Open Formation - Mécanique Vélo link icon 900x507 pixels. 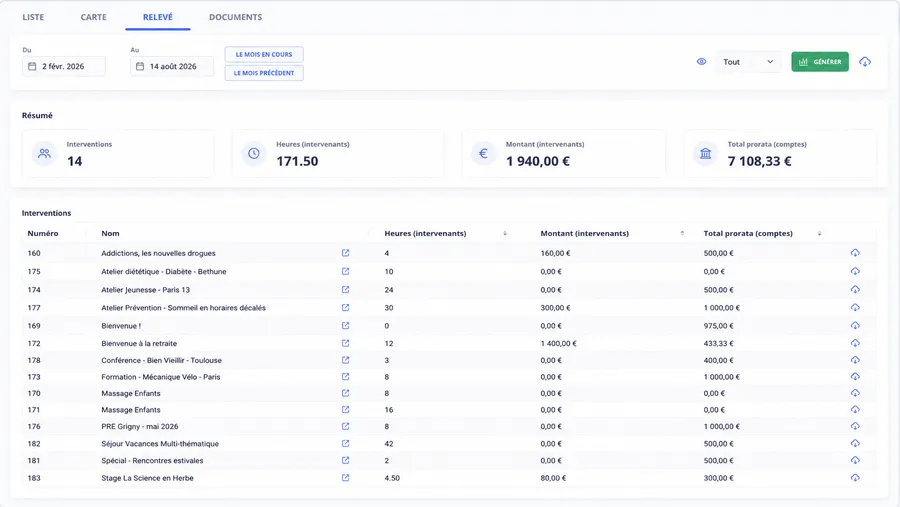pyautogui.click(x=346, y=377)
